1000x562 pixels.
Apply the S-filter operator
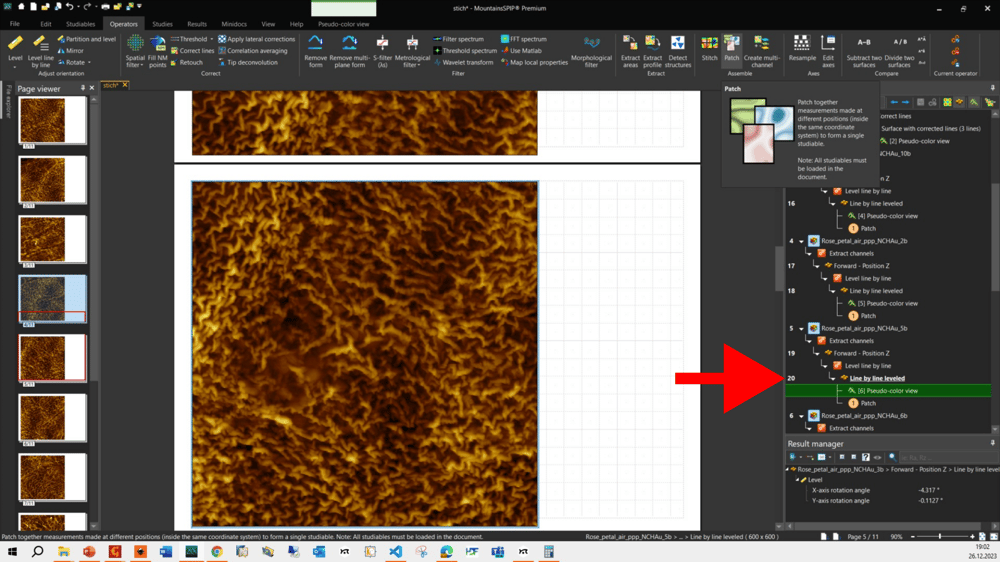pos(383,51)
